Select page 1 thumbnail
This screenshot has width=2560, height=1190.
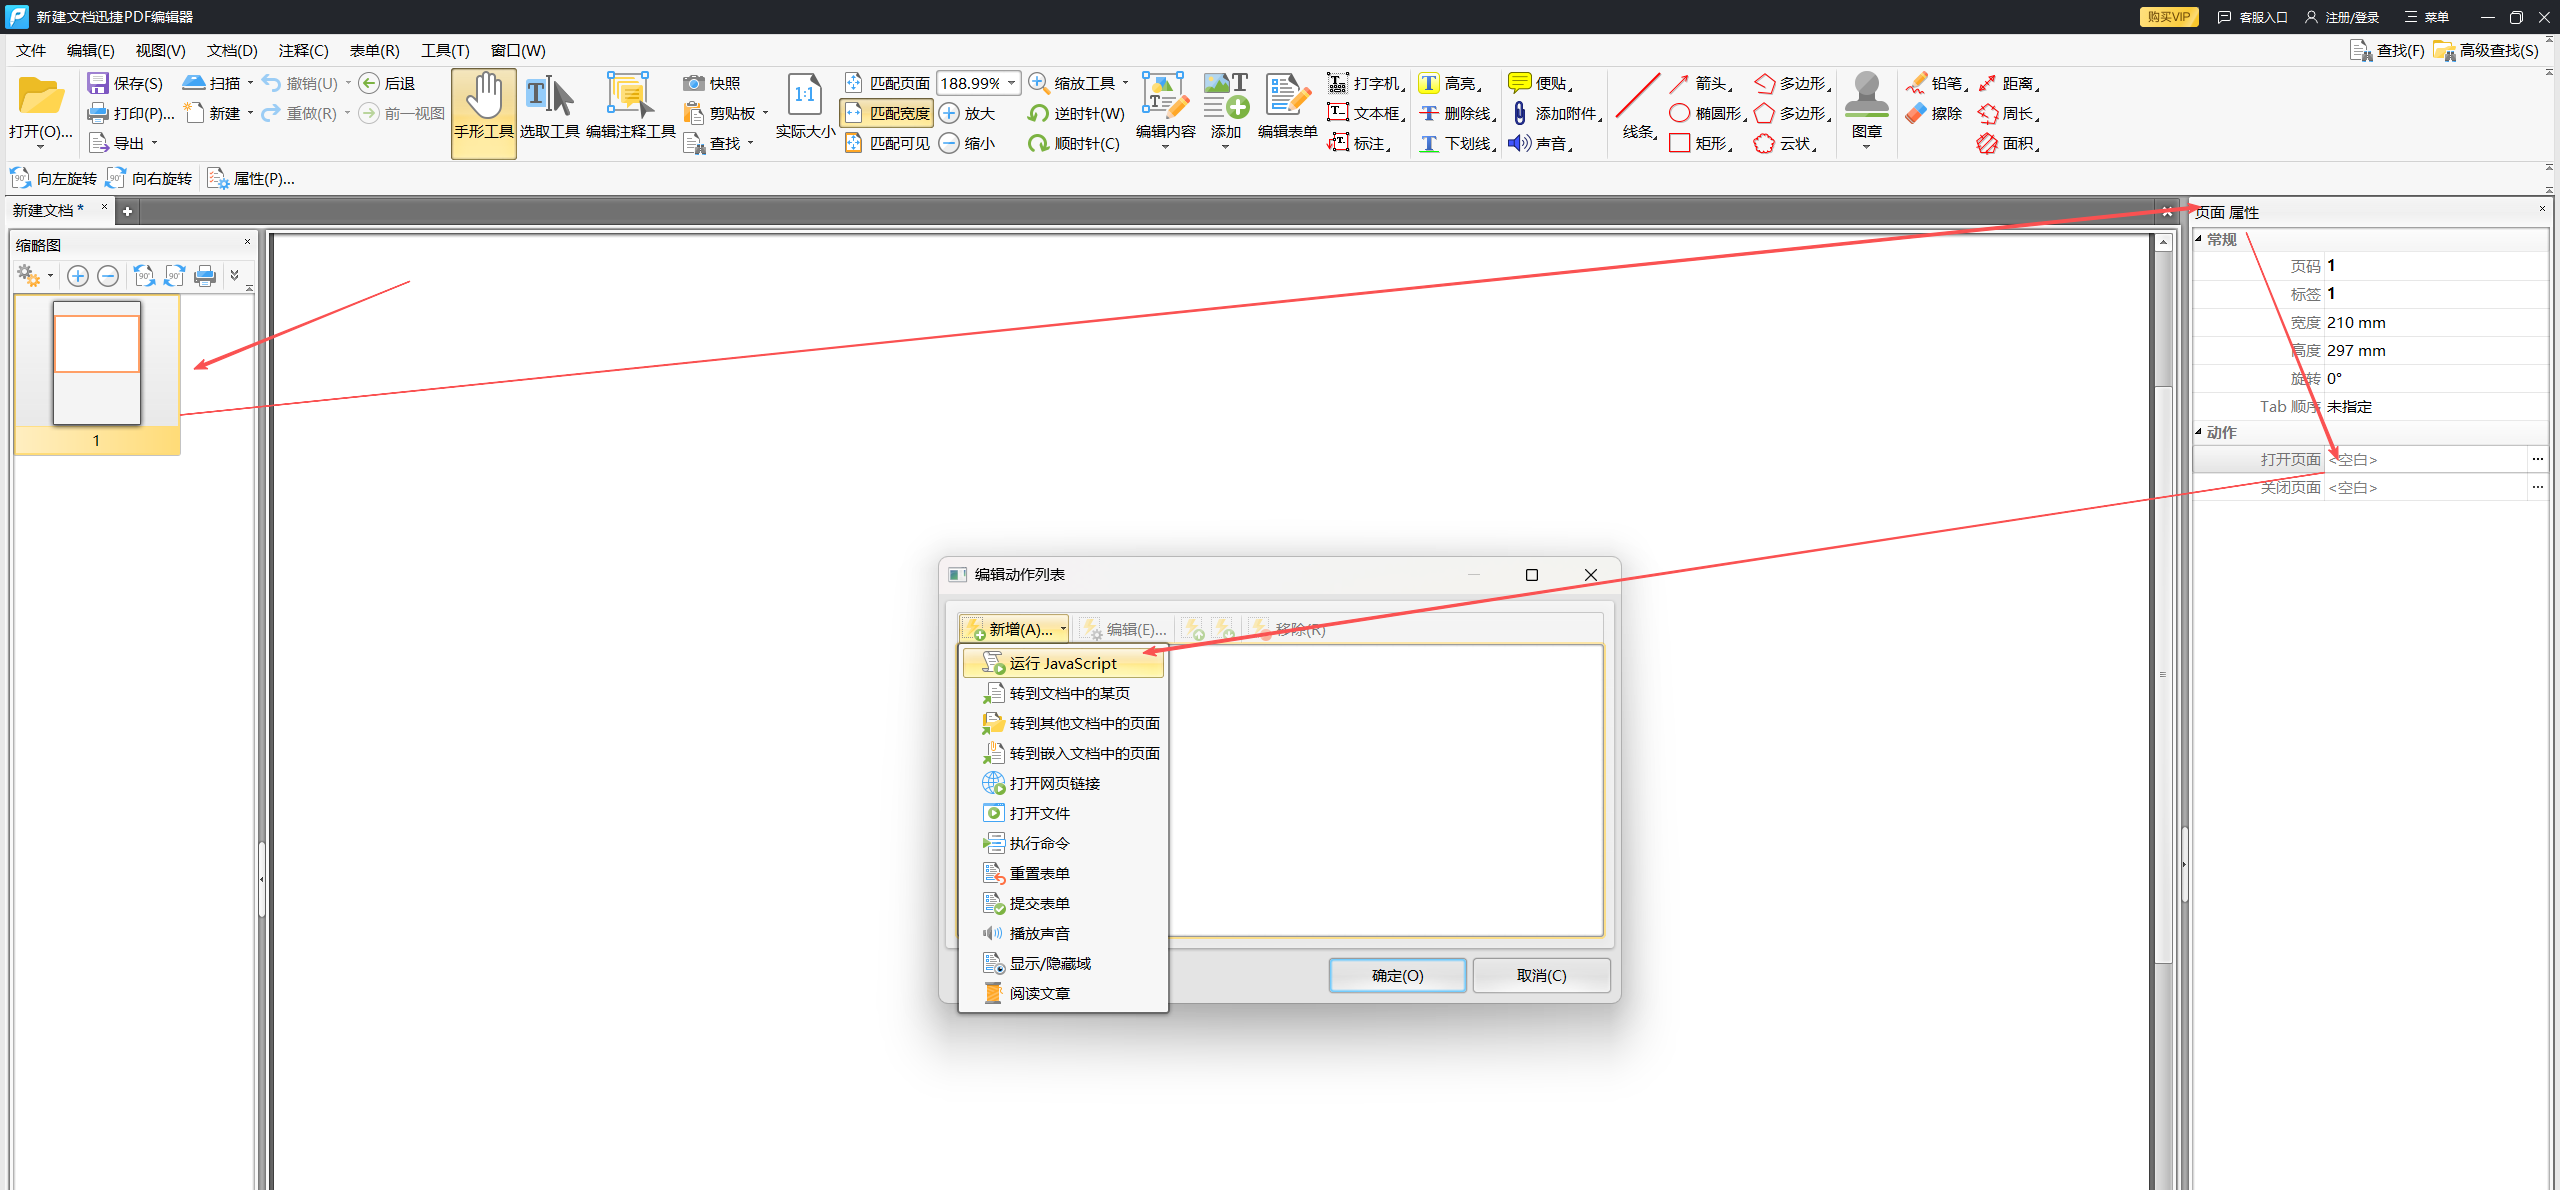pos(97,363)
